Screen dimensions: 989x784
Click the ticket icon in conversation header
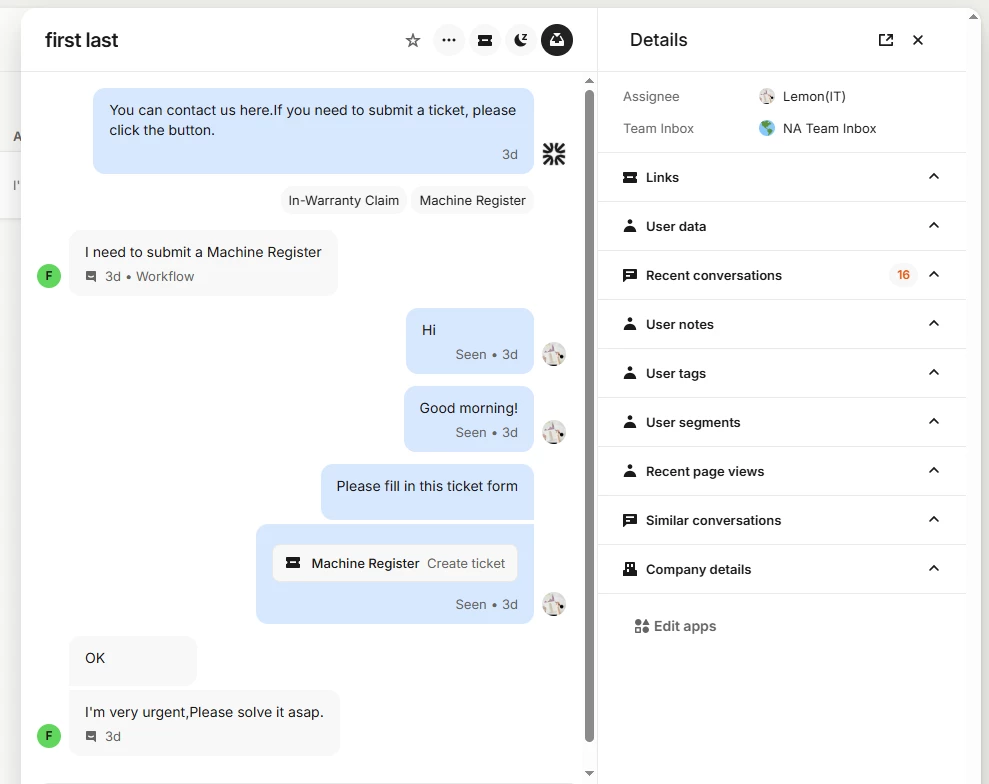(x=485, y=40)
